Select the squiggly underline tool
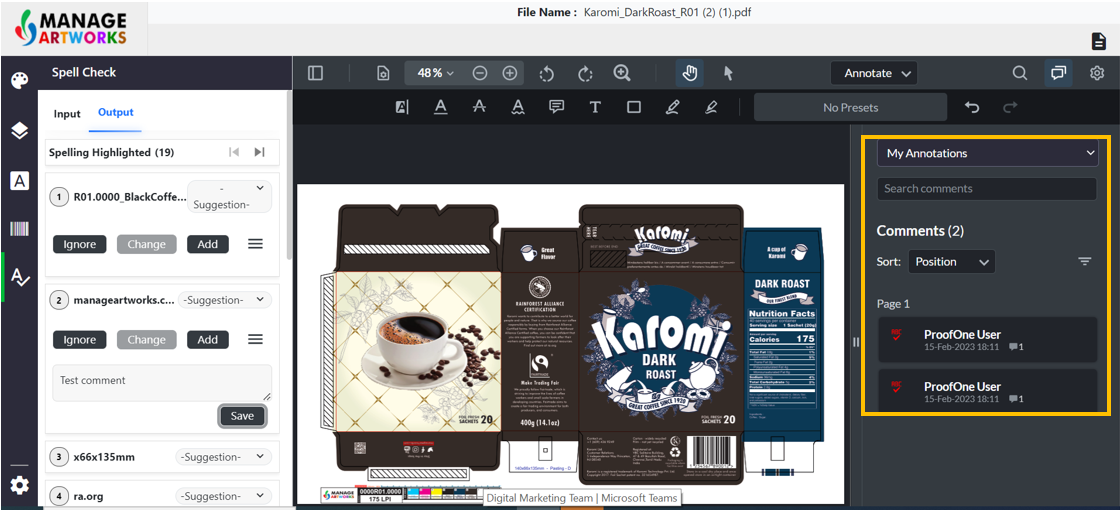1120x513 pixels. point(518,107)
